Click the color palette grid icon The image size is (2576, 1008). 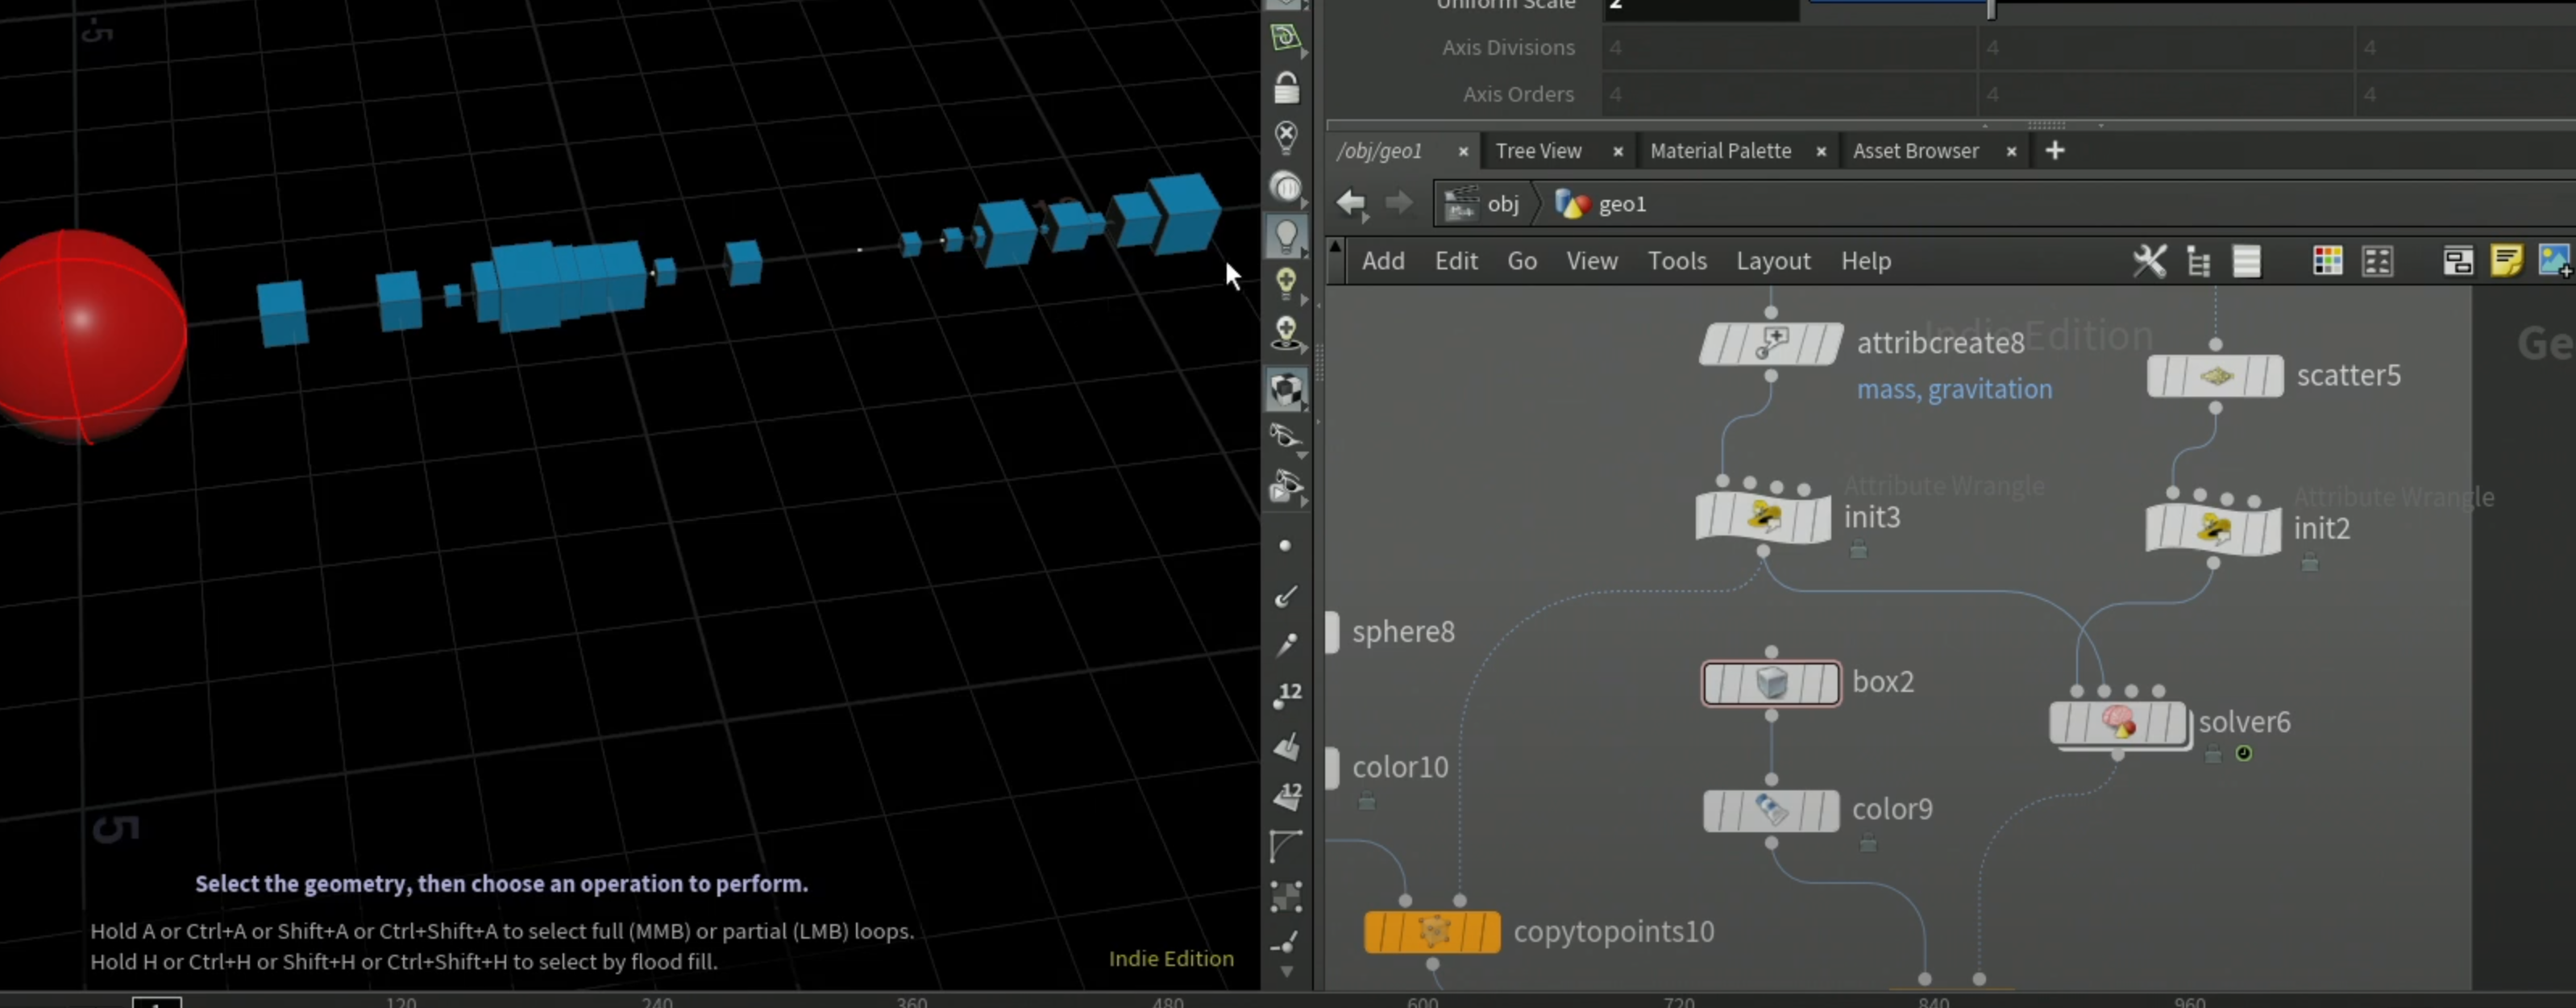(x=2327, y=261)
